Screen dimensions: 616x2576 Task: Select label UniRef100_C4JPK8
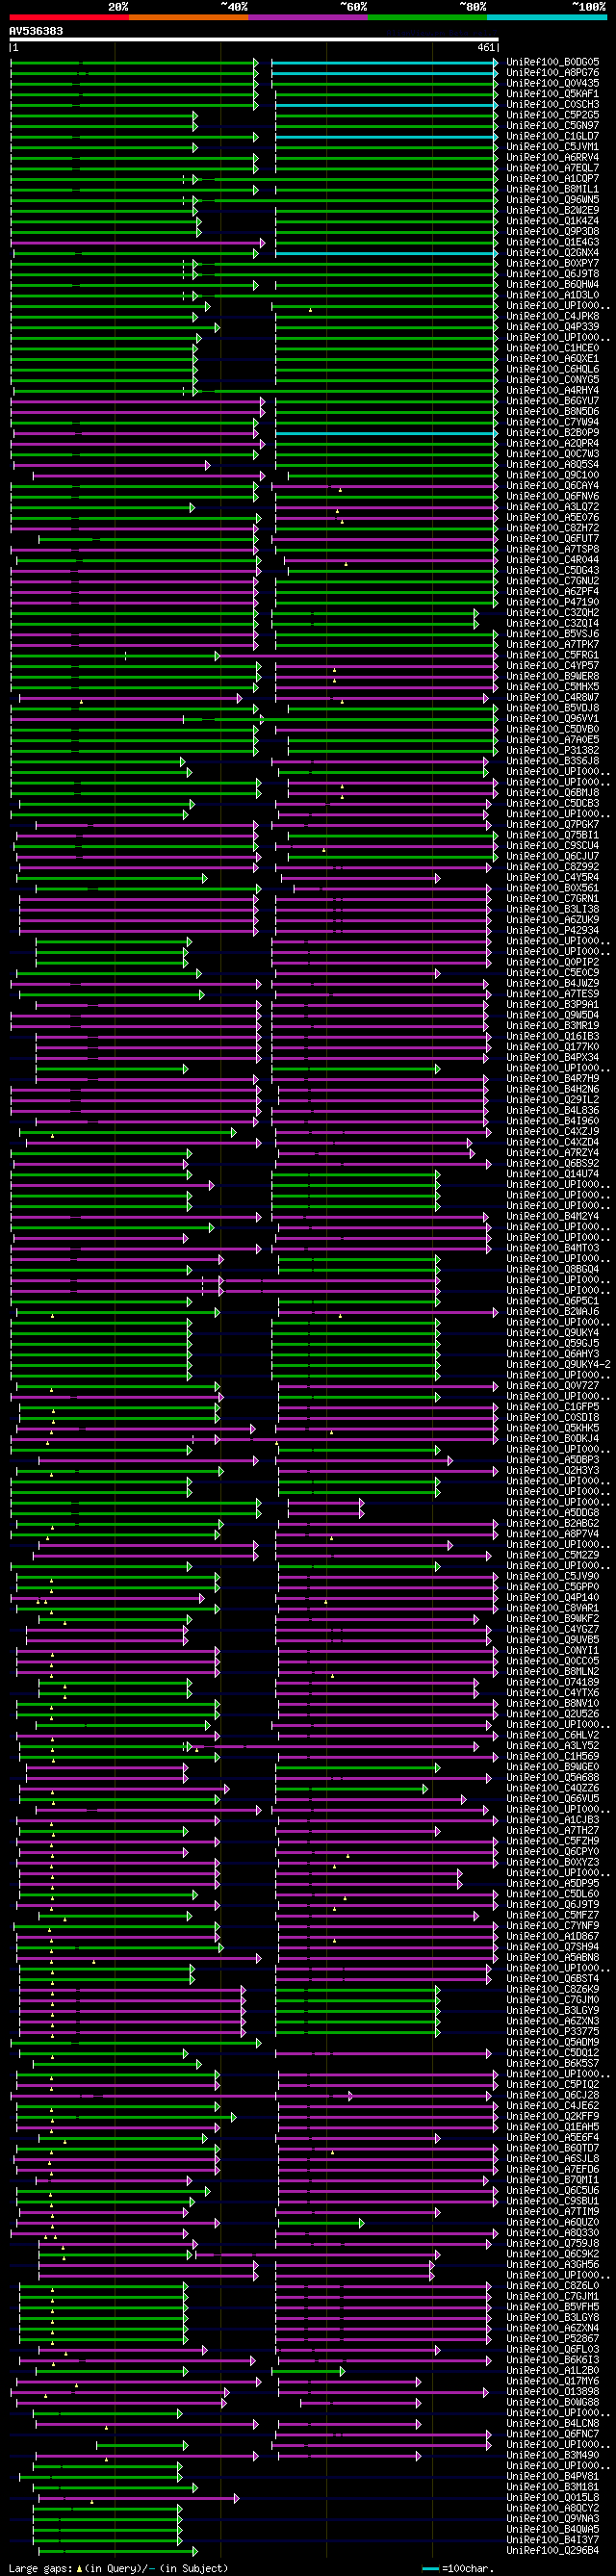553,316
